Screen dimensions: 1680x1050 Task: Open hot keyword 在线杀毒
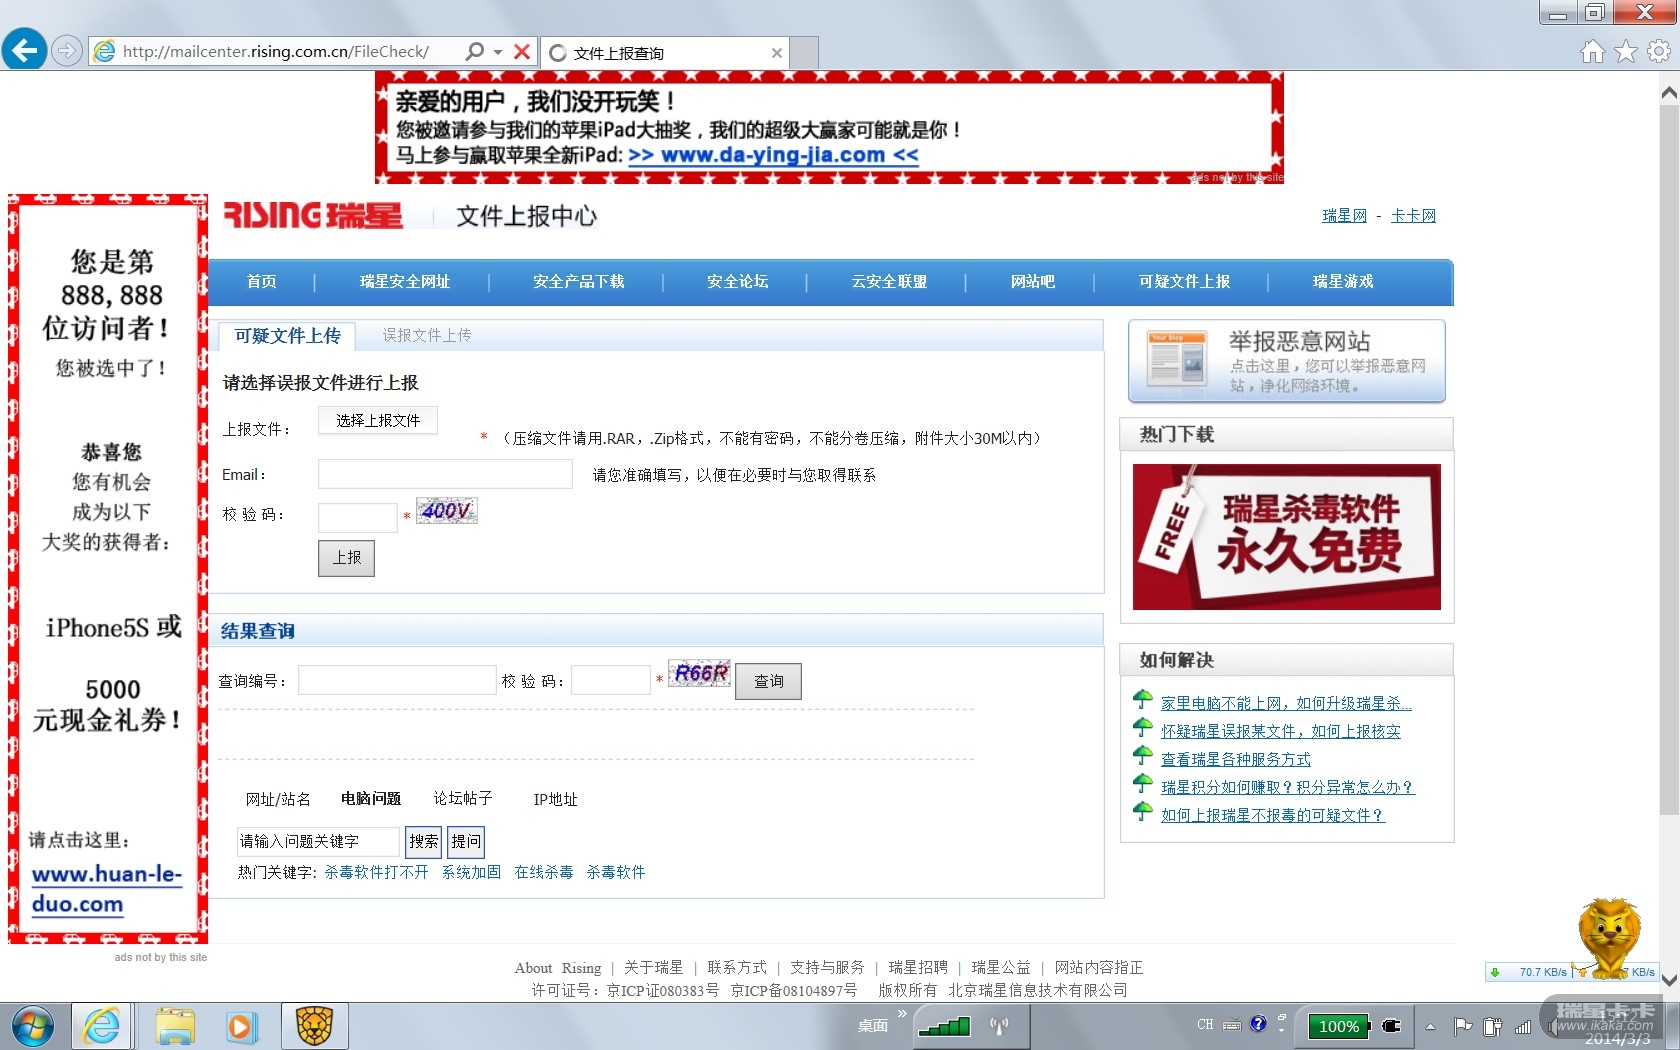coord(544,872)
